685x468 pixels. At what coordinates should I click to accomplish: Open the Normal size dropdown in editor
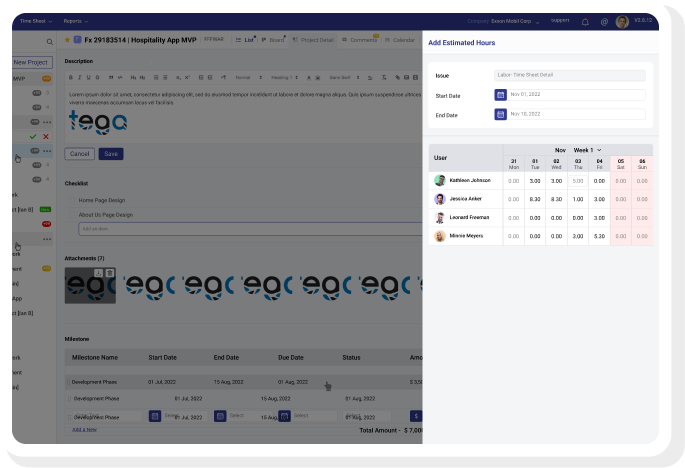(x=249, y=77)
